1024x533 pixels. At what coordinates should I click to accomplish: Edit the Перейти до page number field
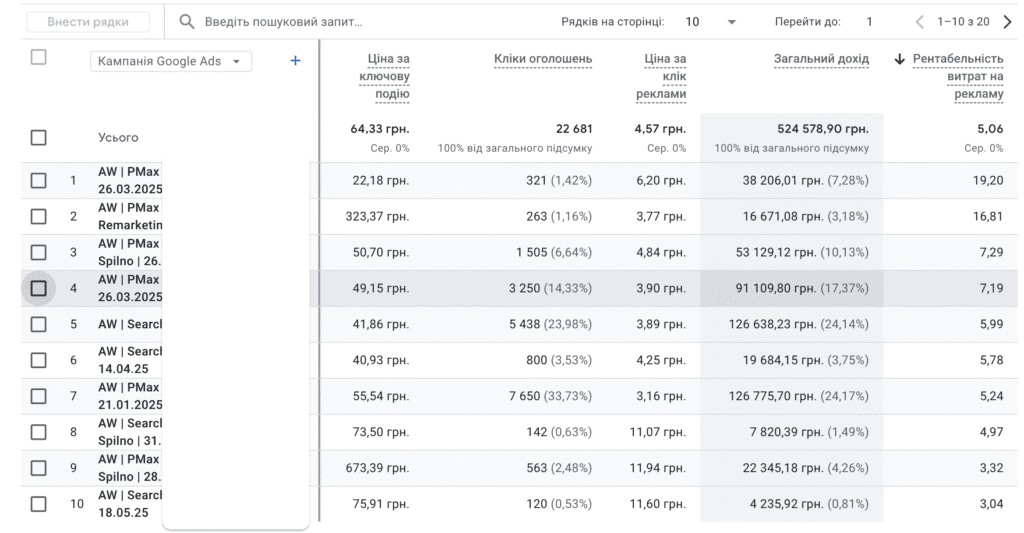point(869,21)
